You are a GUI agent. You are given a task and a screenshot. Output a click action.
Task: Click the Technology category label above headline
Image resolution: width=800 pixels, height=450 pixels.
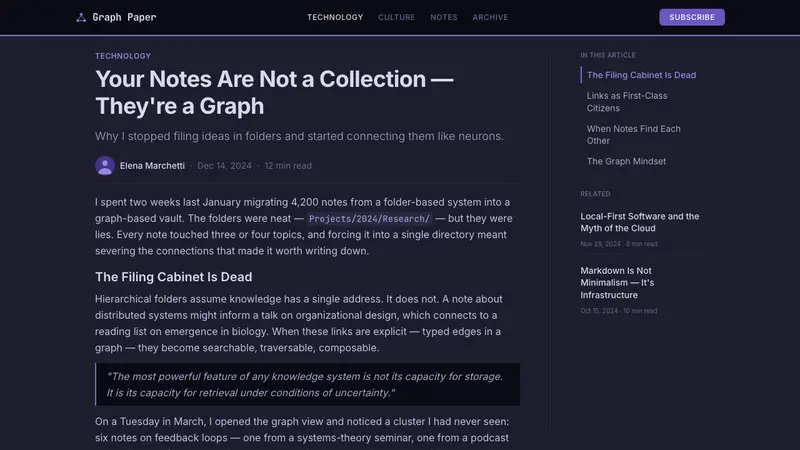(123, 56)
